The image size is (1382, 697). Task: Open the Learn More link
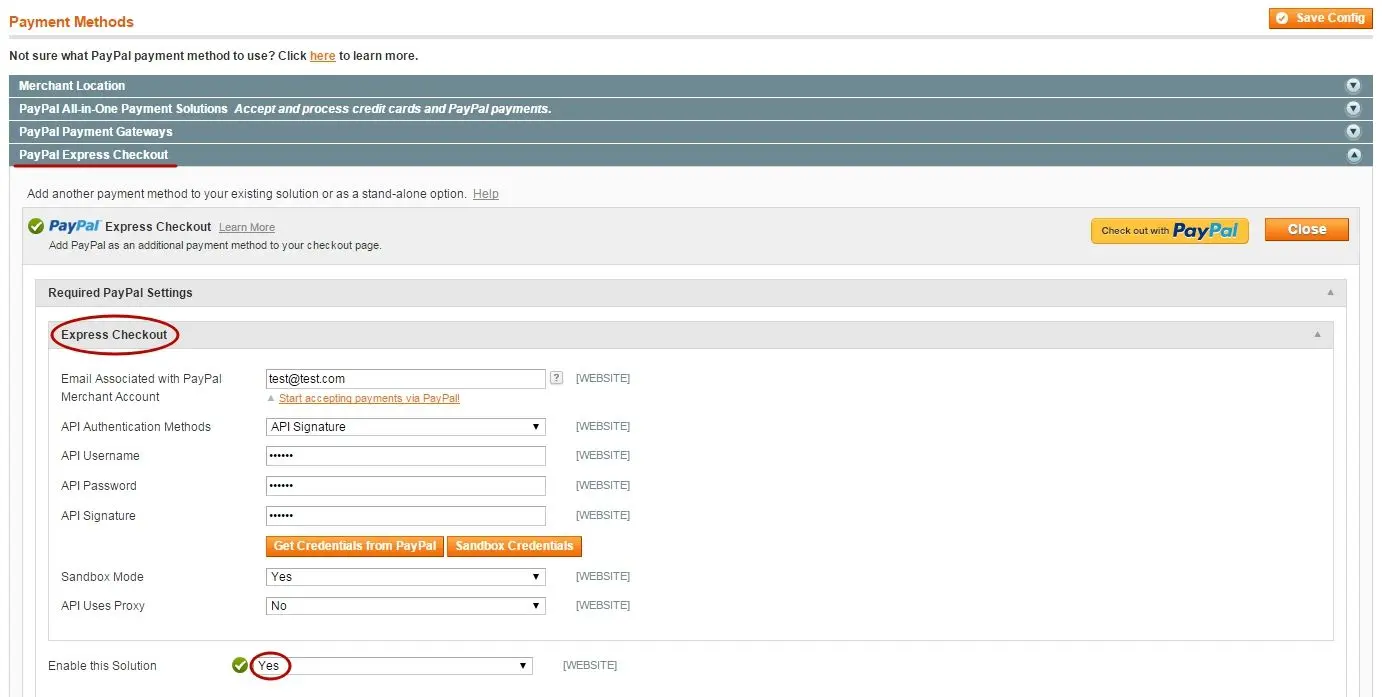[247, 228]
